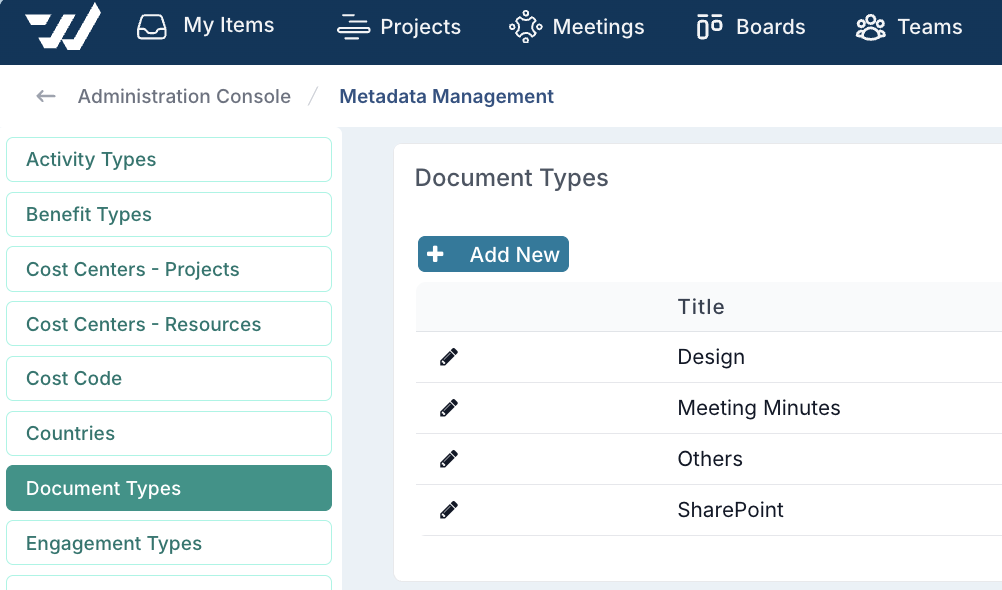The image size is (1002, 590).
Task: Switch to Engagement Types in sidebar
Action: 168,543
